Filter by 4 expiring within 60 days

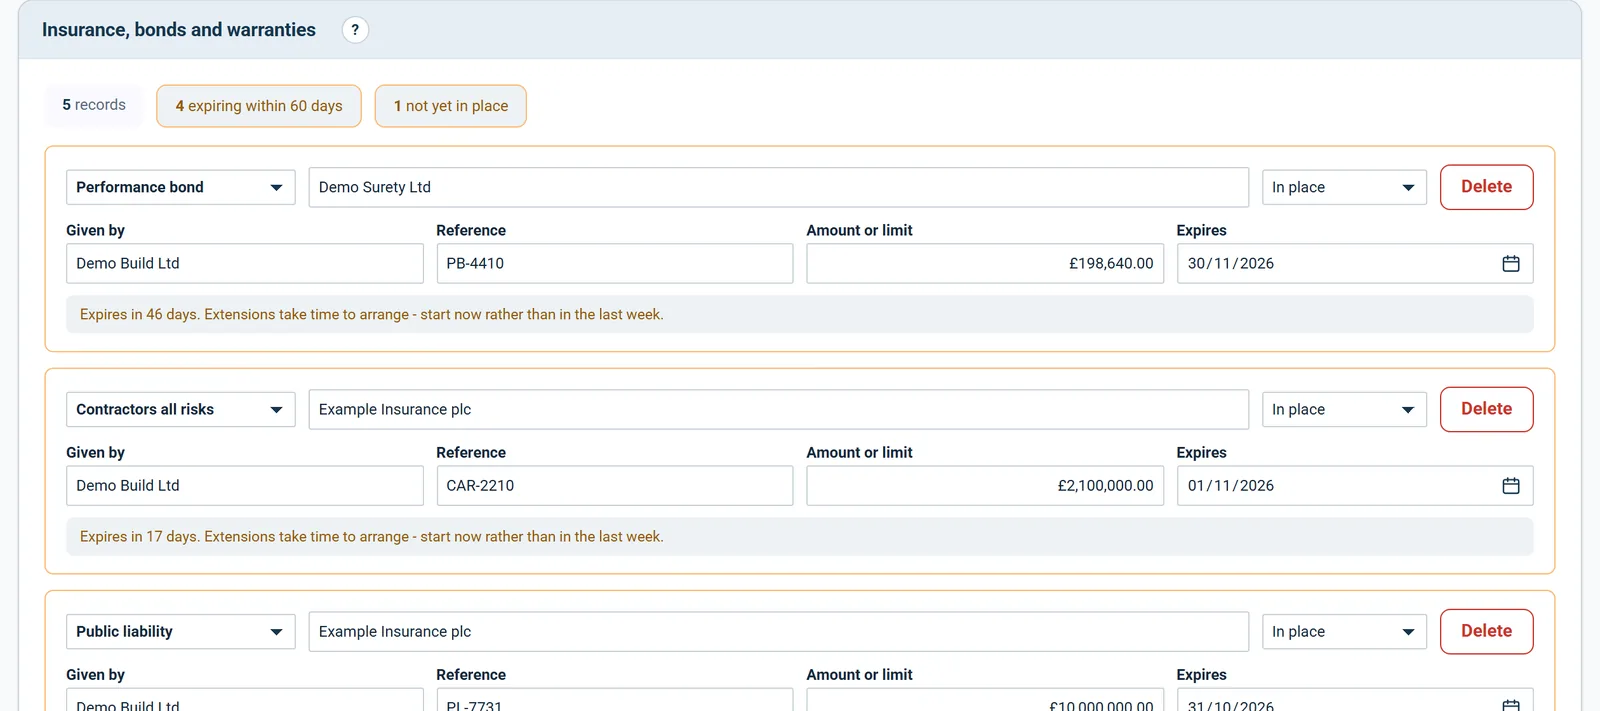pos(259,106)
